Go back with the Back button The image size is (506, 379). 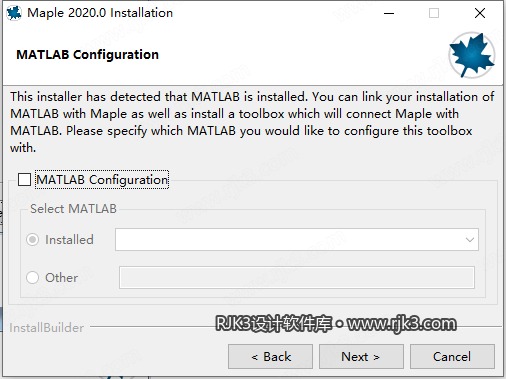(270, 357)
